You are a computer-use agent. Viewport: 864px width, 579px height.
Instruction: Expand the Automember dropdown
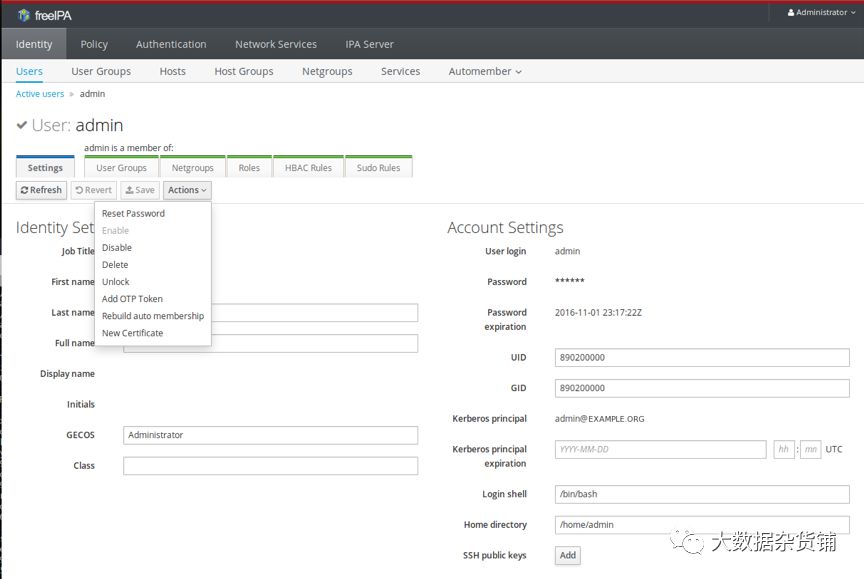click(484, 72)
